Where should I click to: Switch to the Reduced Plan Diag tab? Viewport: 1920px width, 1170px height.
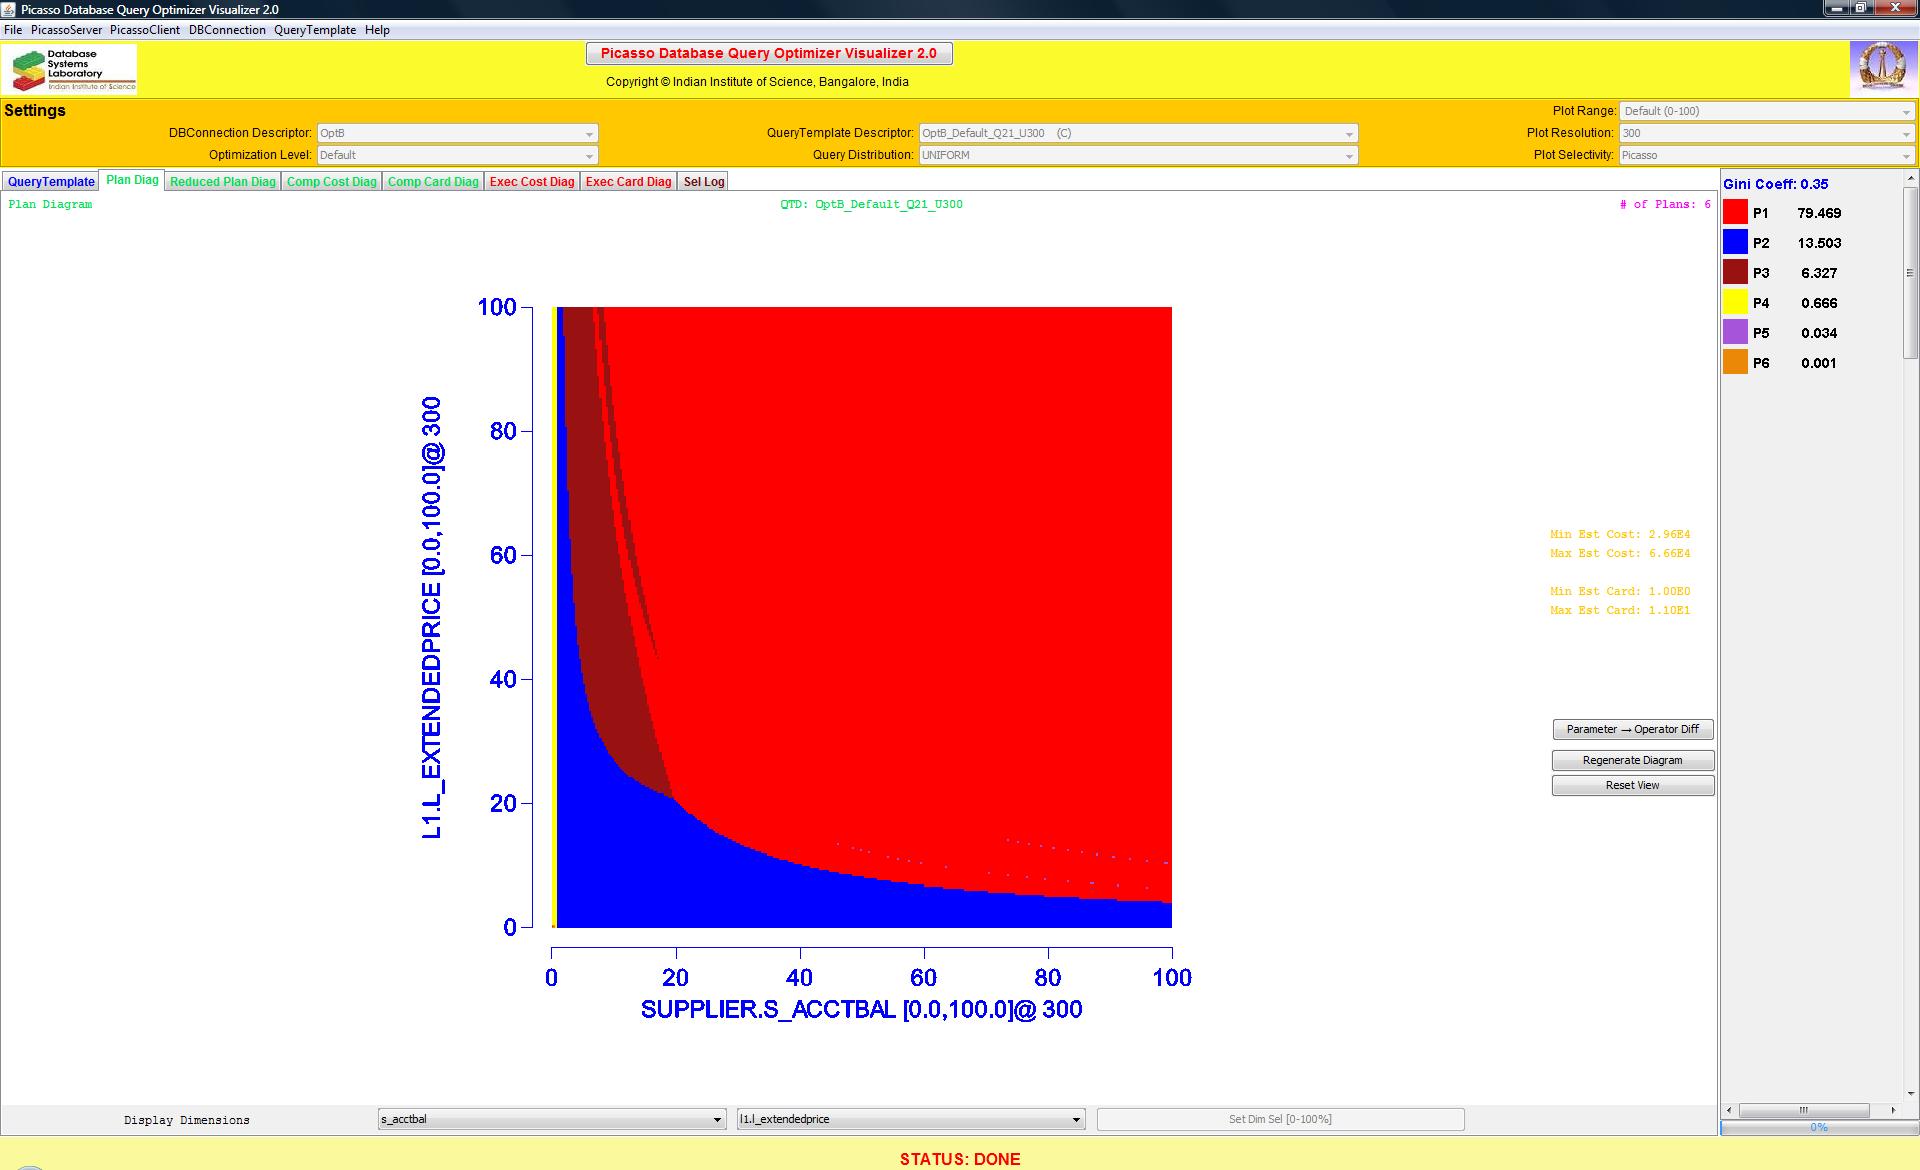222,182
